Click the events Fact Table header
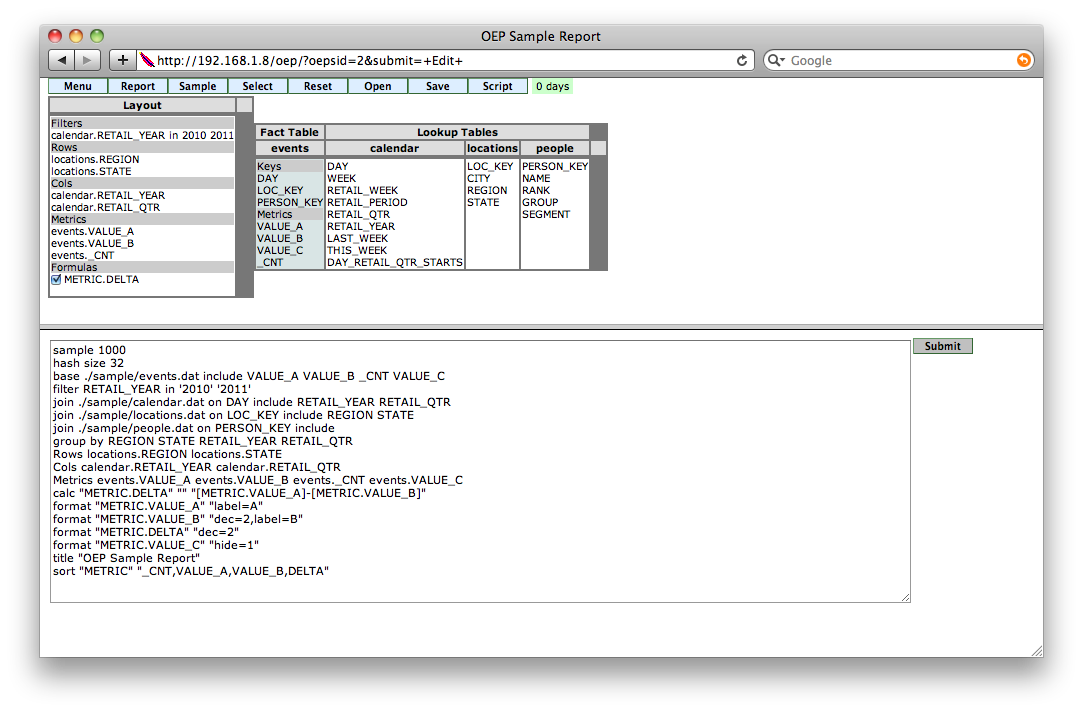Viewport: 1083px width, 712px height. click(x=289, y=148)
